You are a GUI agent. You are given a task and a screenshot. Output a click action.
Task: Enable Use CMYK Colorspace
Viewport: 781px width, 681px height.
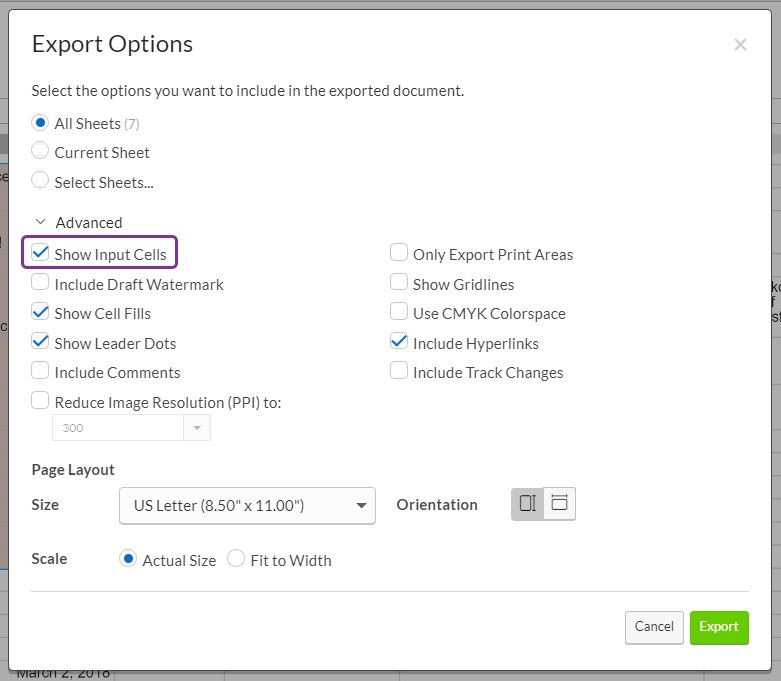pyautogui.click(x=399, y=313)
